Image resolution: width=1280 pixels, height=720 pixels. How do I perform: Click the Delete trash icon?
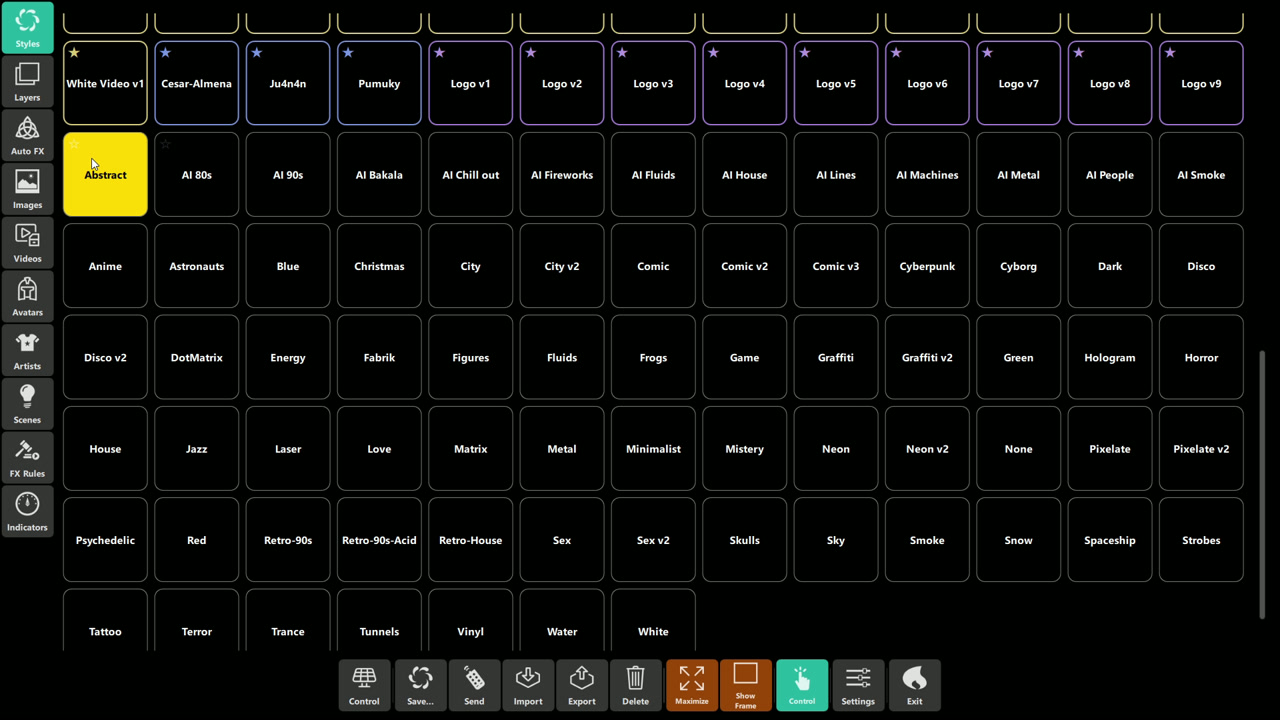point(635,685)
